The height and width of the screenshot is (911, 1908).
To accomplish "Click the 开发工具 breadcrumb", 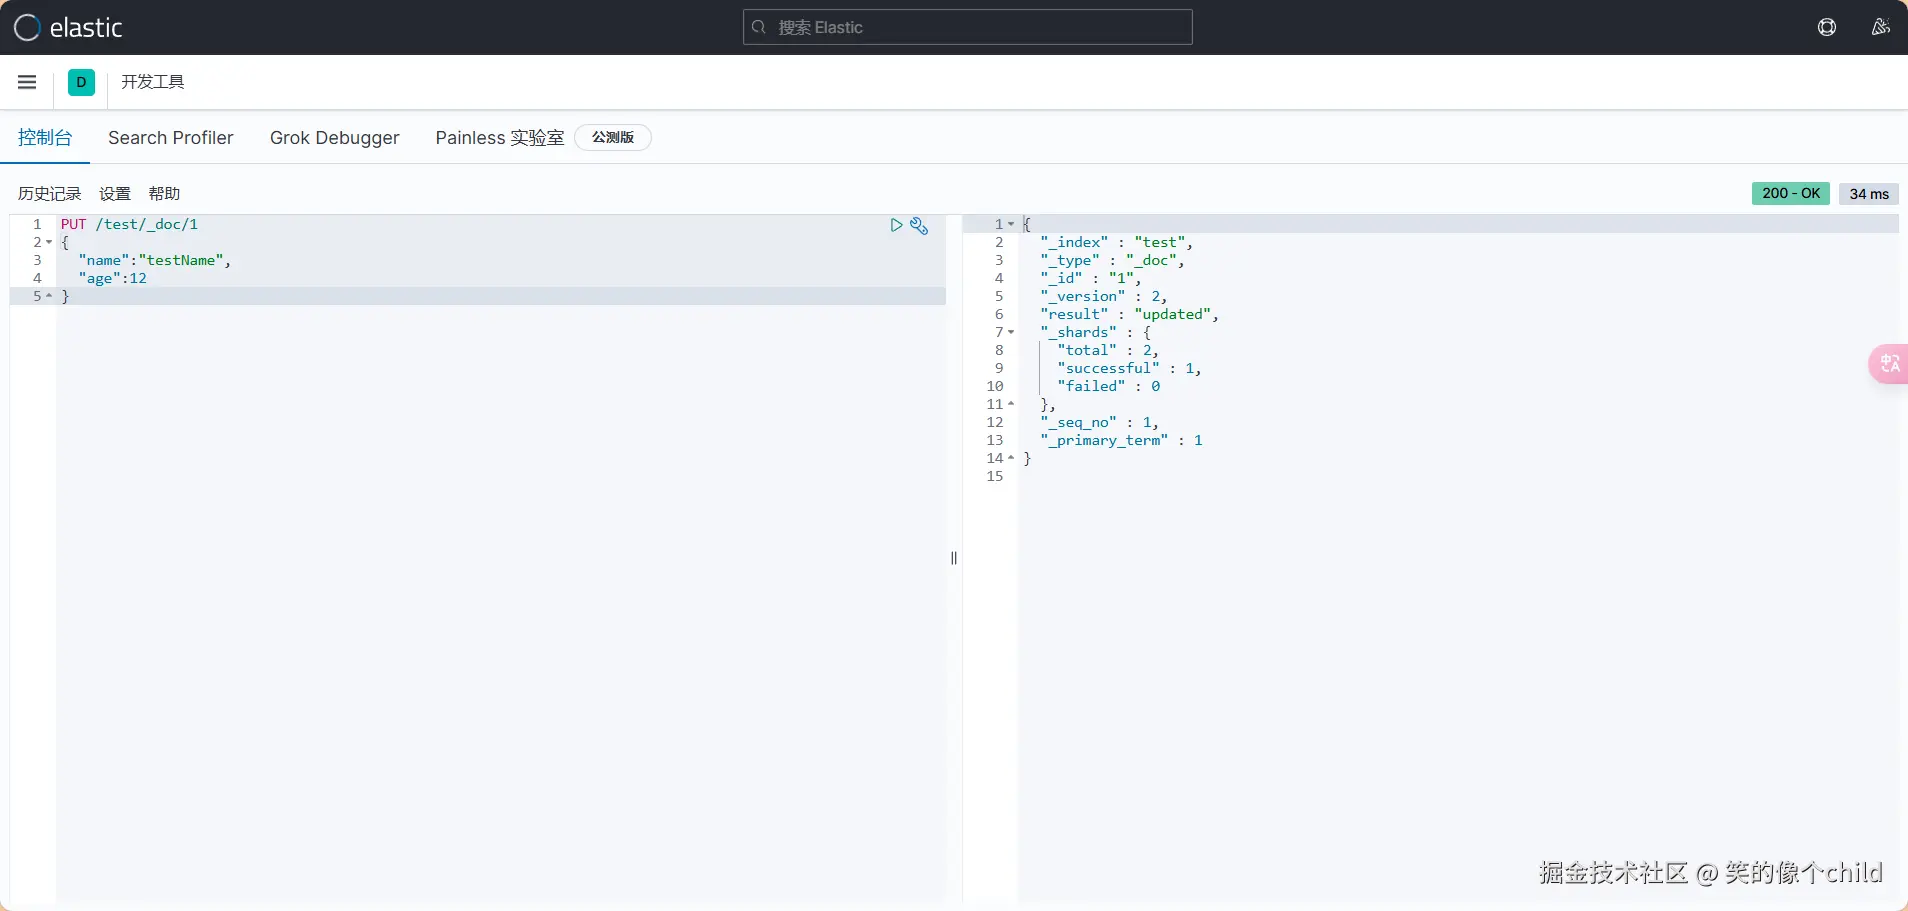I will tap(152, 82).
